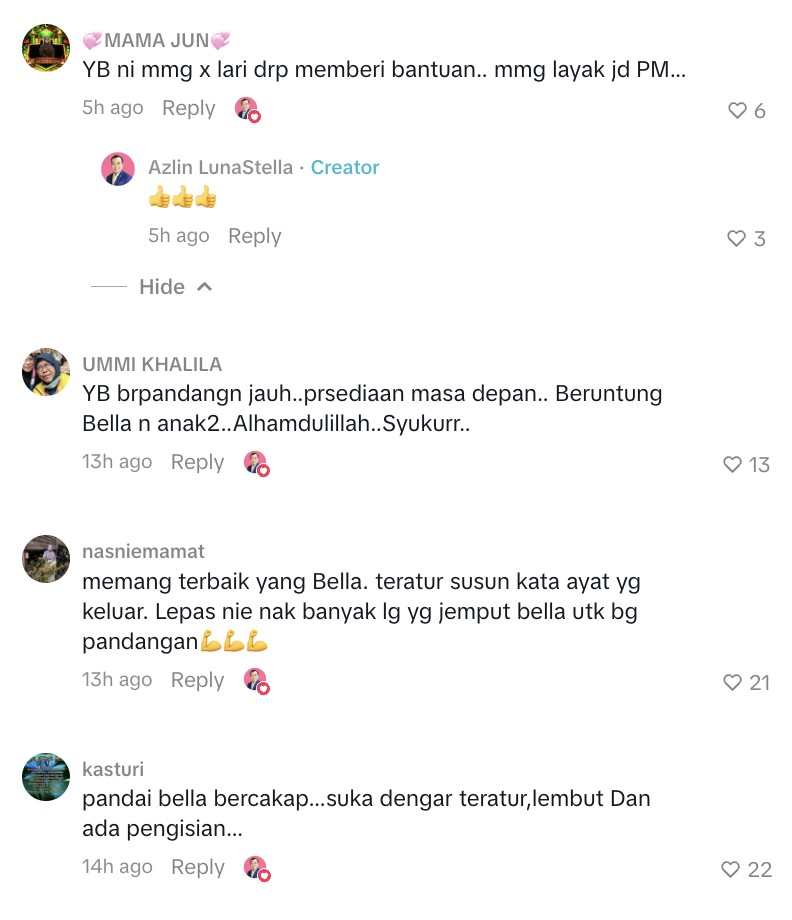Tap creator-liked badge under UMMI KHALILA's comment
The width and height of the screenshot is (792, 920).
click(x=256, y=463)
